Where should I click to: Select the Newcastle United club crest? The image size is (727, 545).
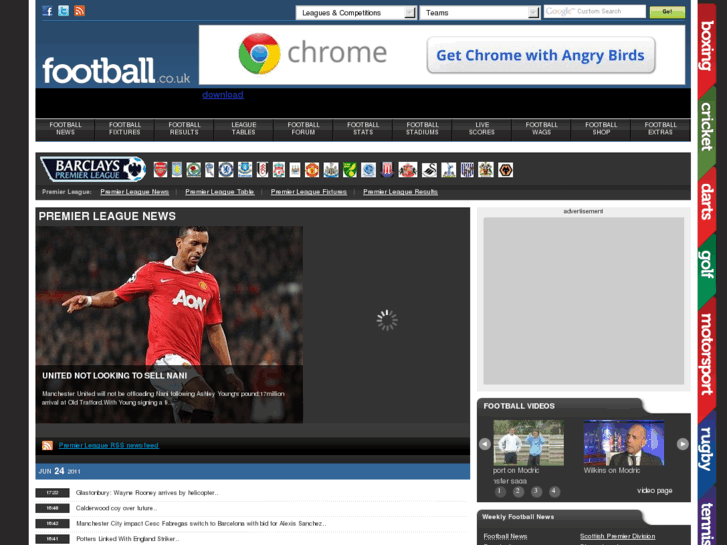click(331, 170)
